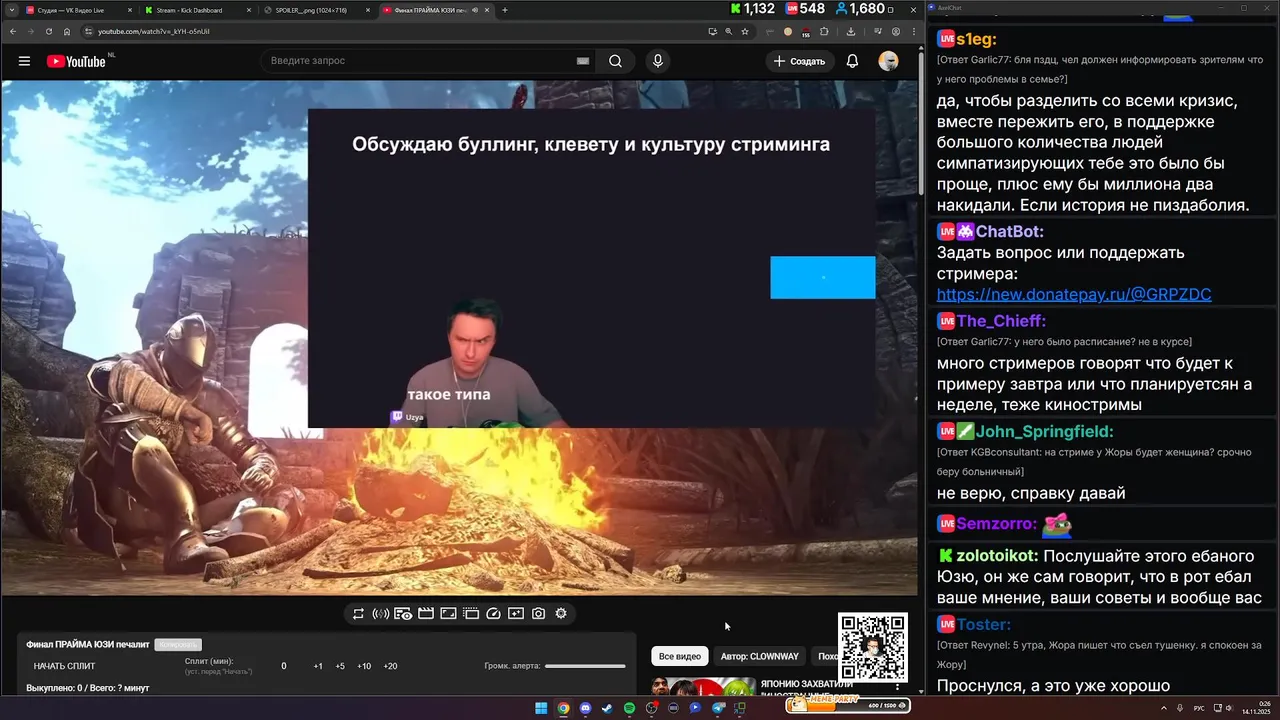Open the donatepay.ru link in chat
This screenshot has width=1280, height=720.
[1074, 294]
